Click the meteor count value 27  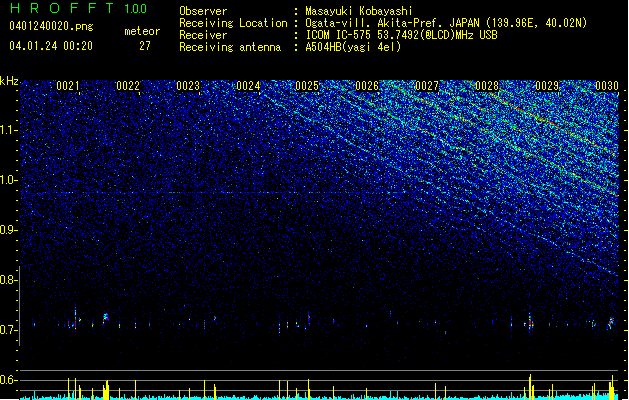click(145, 46)
